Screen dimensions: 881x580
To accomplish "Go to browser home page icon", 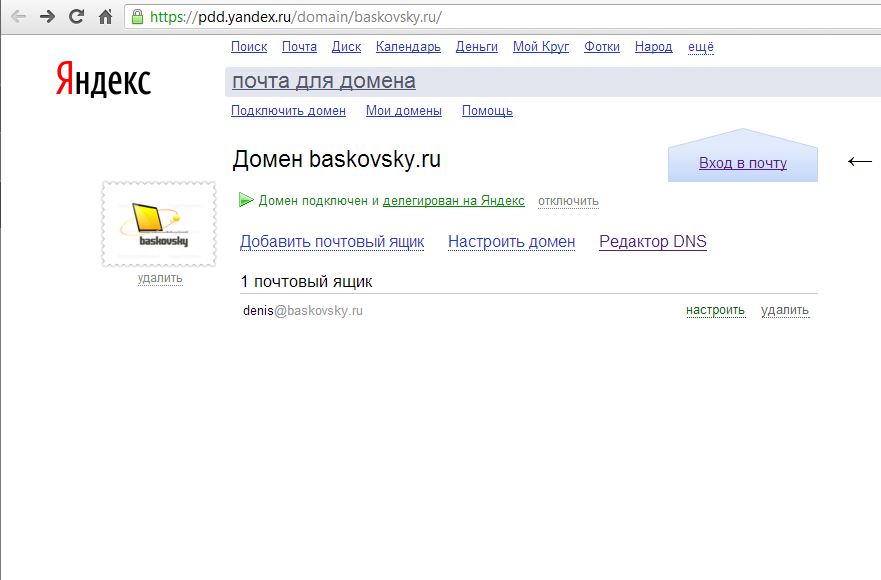I will tap(105, 16).
